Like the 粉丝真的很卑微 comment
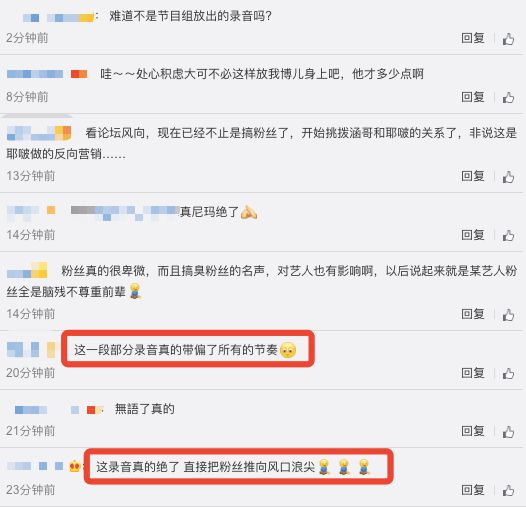526x507 pixels. point(508,315)
